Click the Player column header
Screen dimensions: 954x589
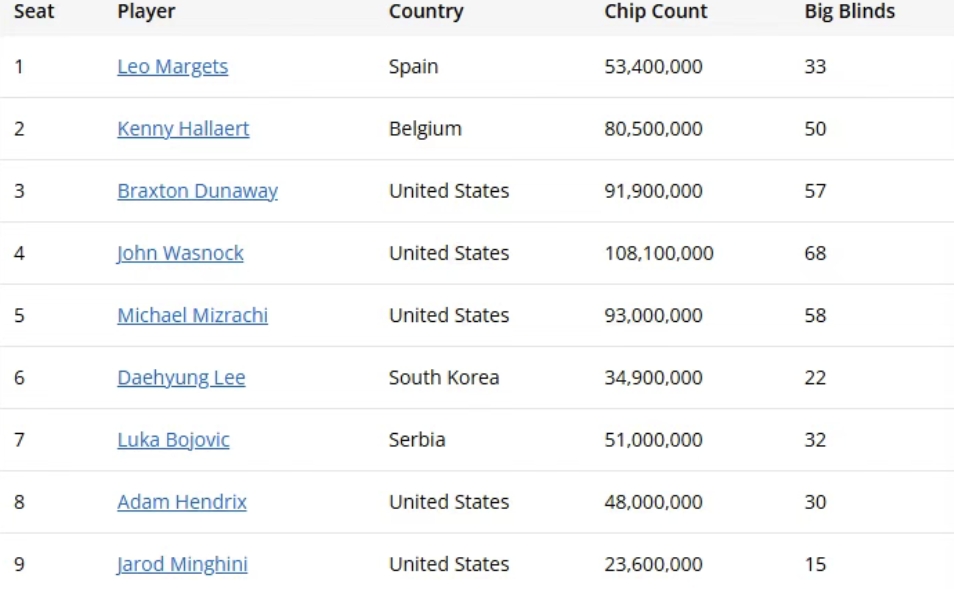[x=146, y=11]
